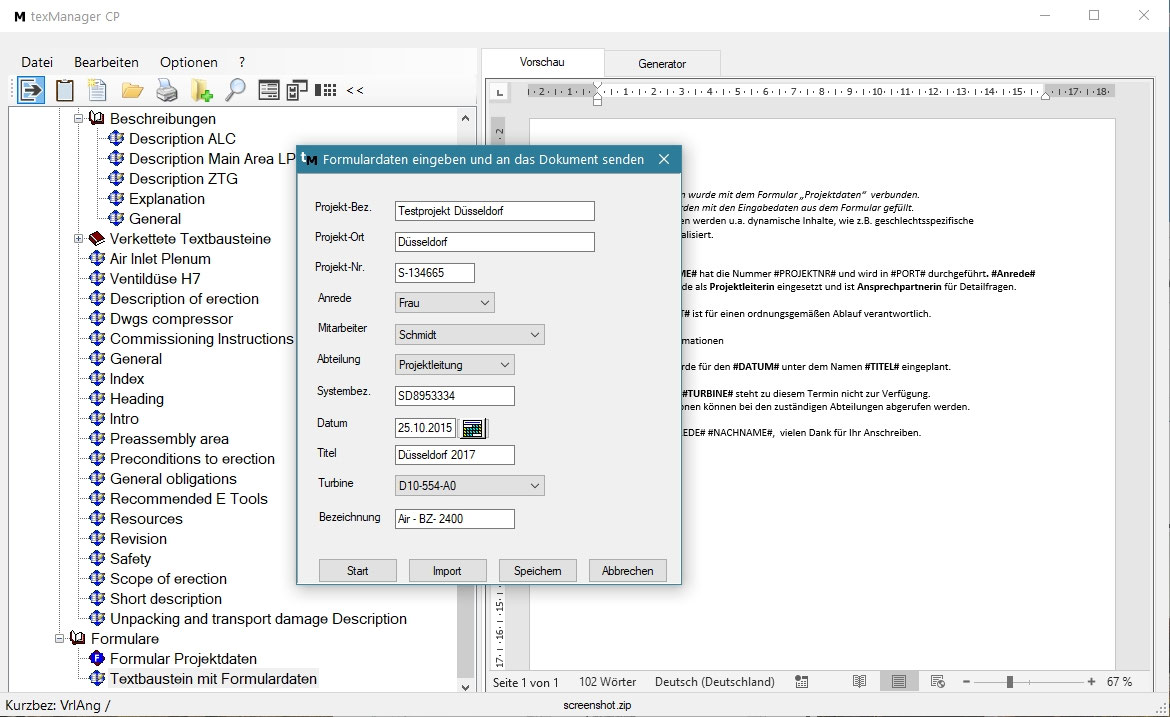
Task: Open the Optionen menu
Action: [x=189, y=62]
